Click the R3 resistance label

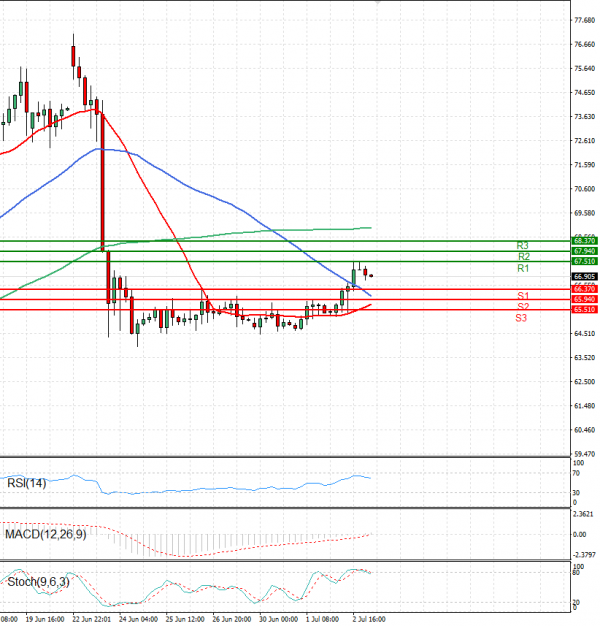(x=522, y=246)
